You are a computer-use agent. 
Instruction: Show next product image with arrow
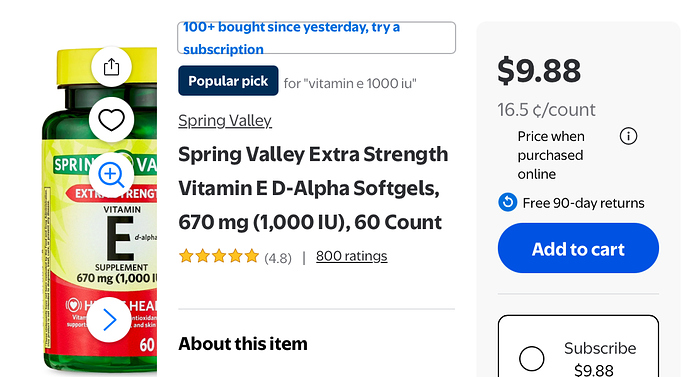[109, 320]
